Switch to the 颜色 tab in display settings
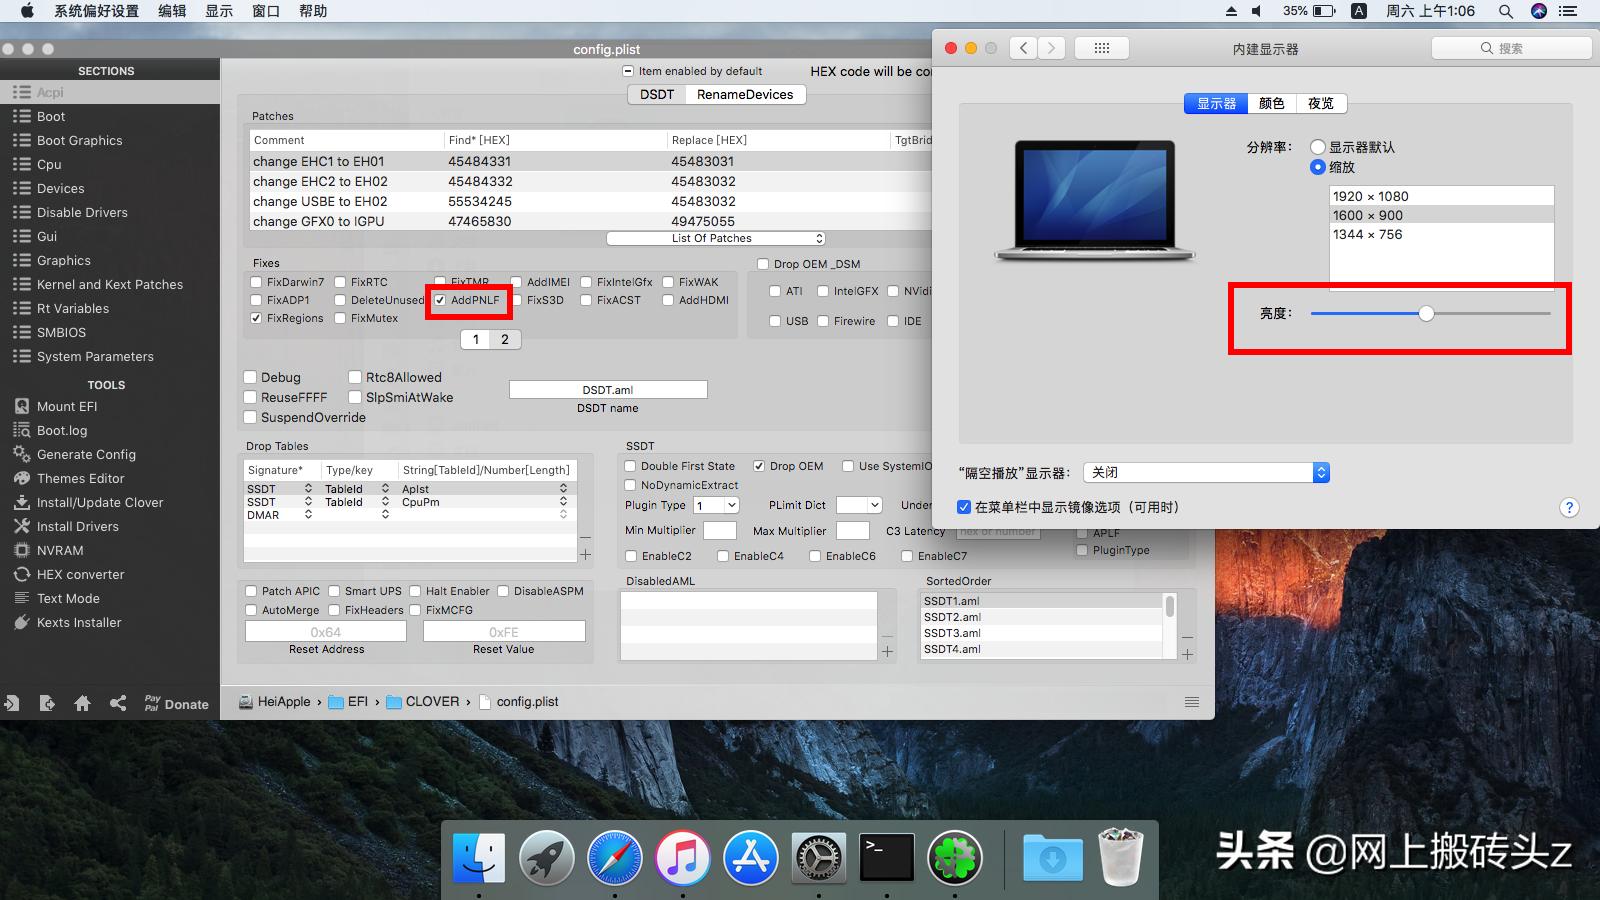Viewport: 1600px width, 900px height. (x=1271, y=103)
